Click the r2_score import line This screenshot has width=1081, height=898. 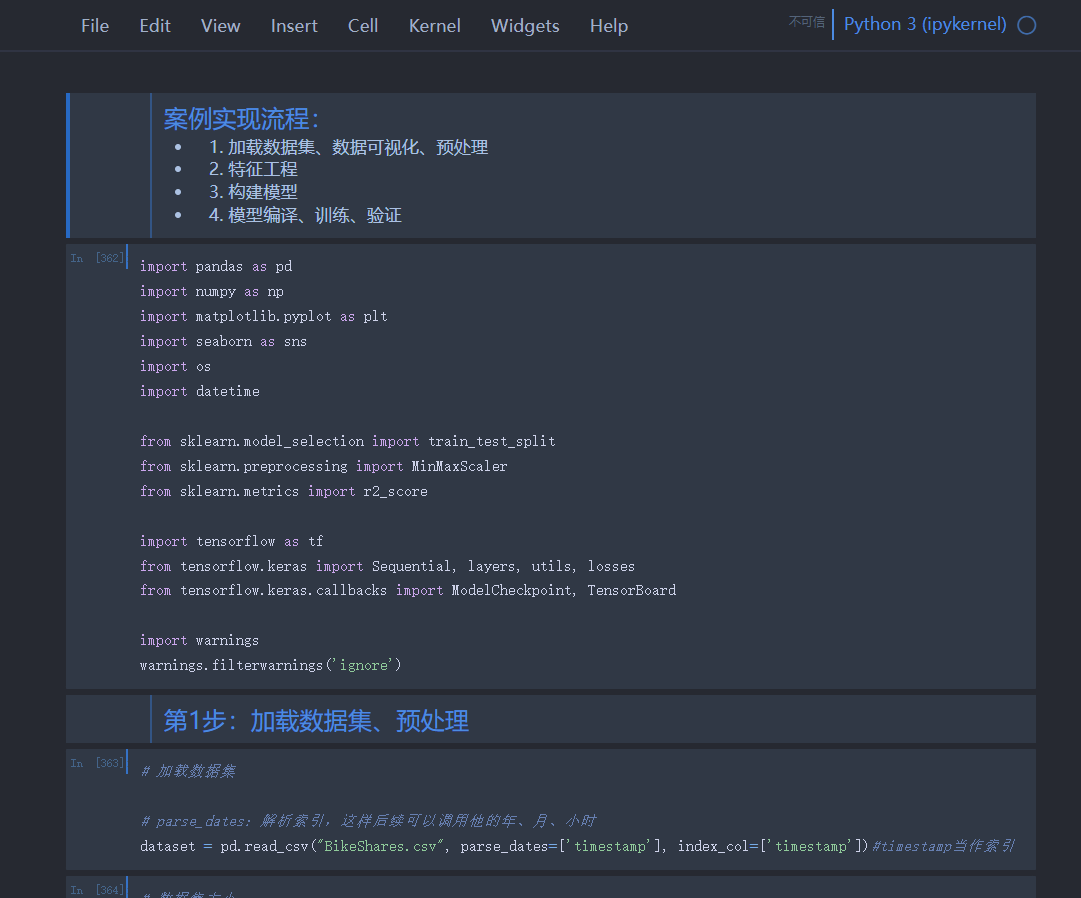coord(283,491)
